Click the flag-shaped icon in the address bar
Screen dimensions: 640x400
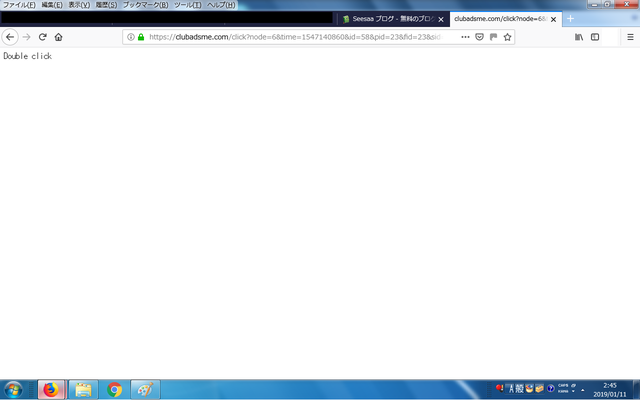[x=493, y=37]
